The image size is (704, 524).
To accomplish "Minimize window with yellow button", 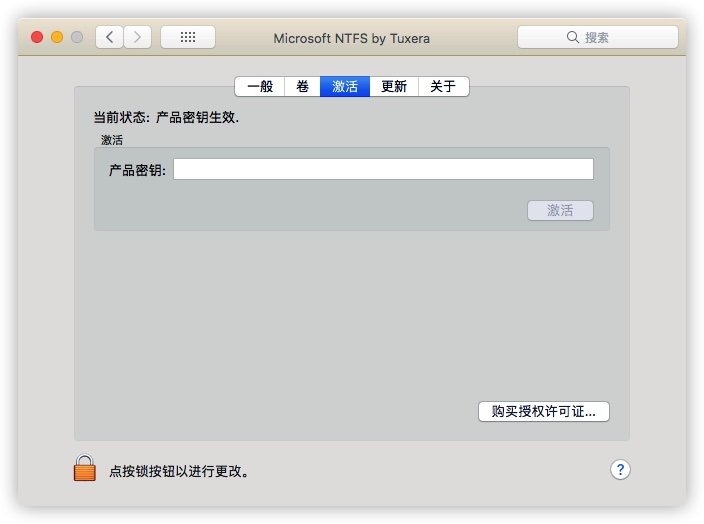I will coord(57,37).
